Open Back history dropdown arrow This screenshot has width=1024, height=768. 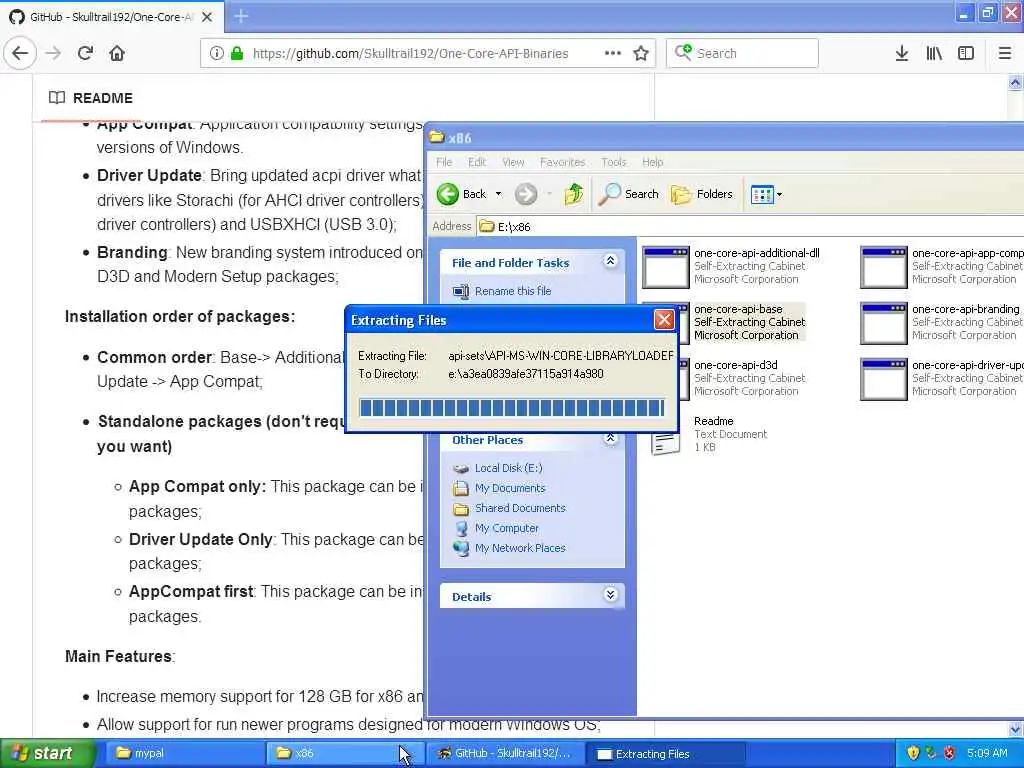point(498,194)
